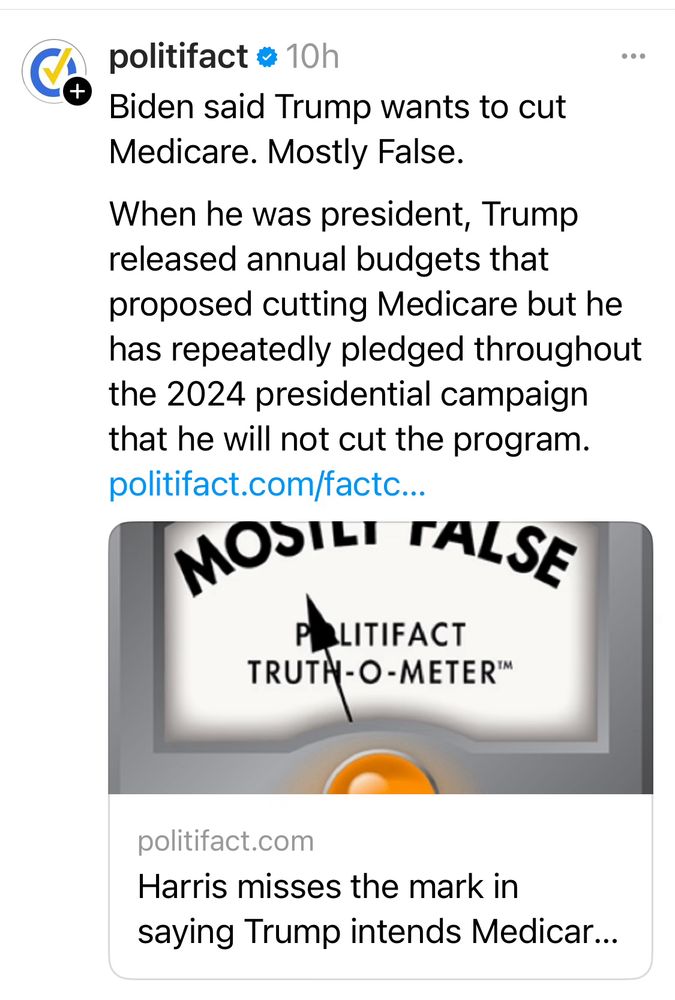Click the blue verified checkmark badge
Viewport: 675px width, 1000px height.
point(266,58)
